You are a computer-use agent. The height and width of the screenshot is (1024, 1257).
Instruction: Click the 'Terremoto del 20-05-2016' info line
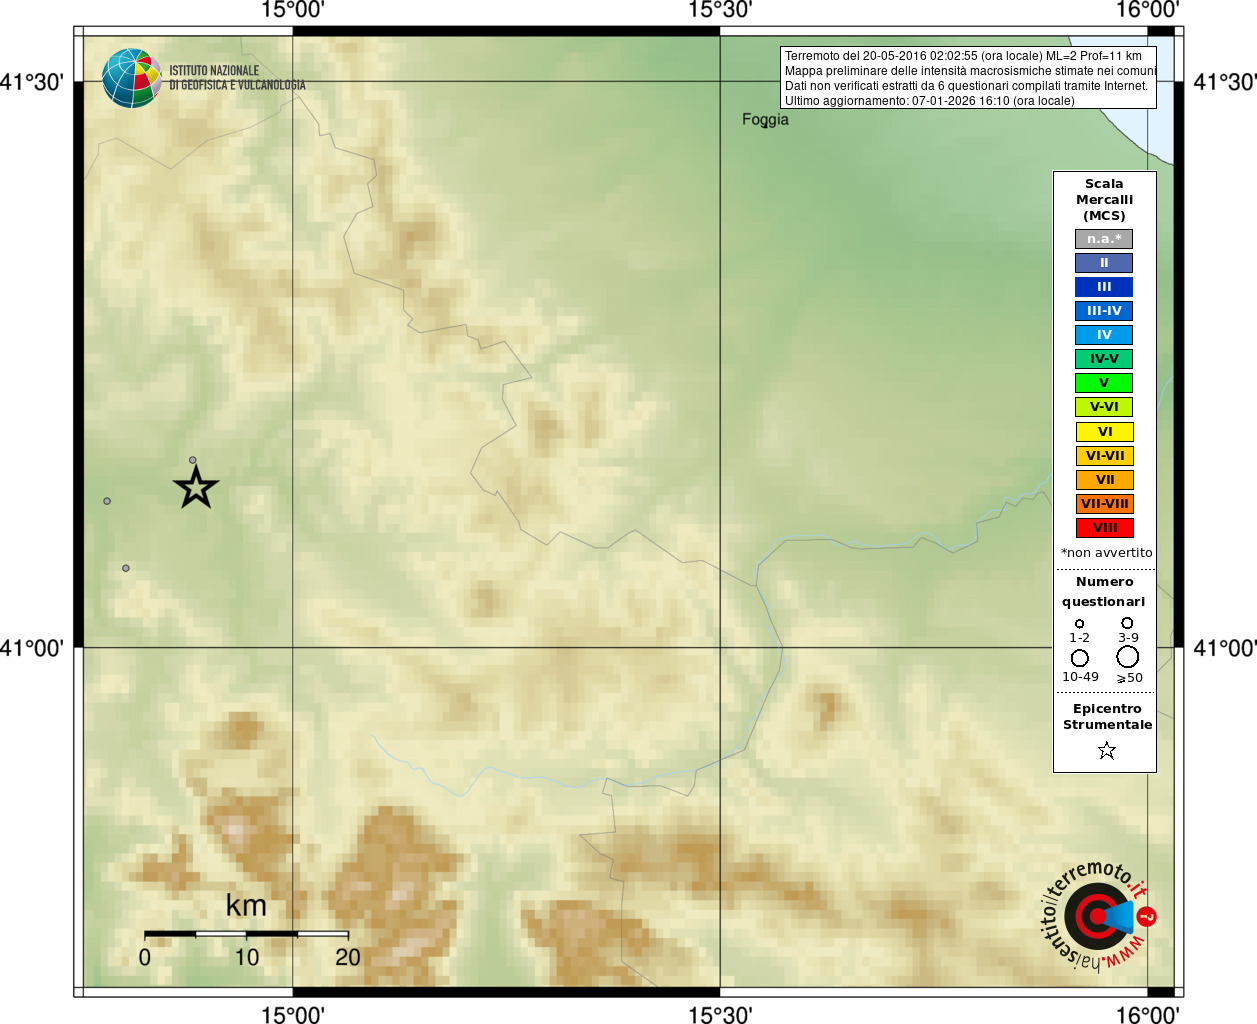[963, 56]
